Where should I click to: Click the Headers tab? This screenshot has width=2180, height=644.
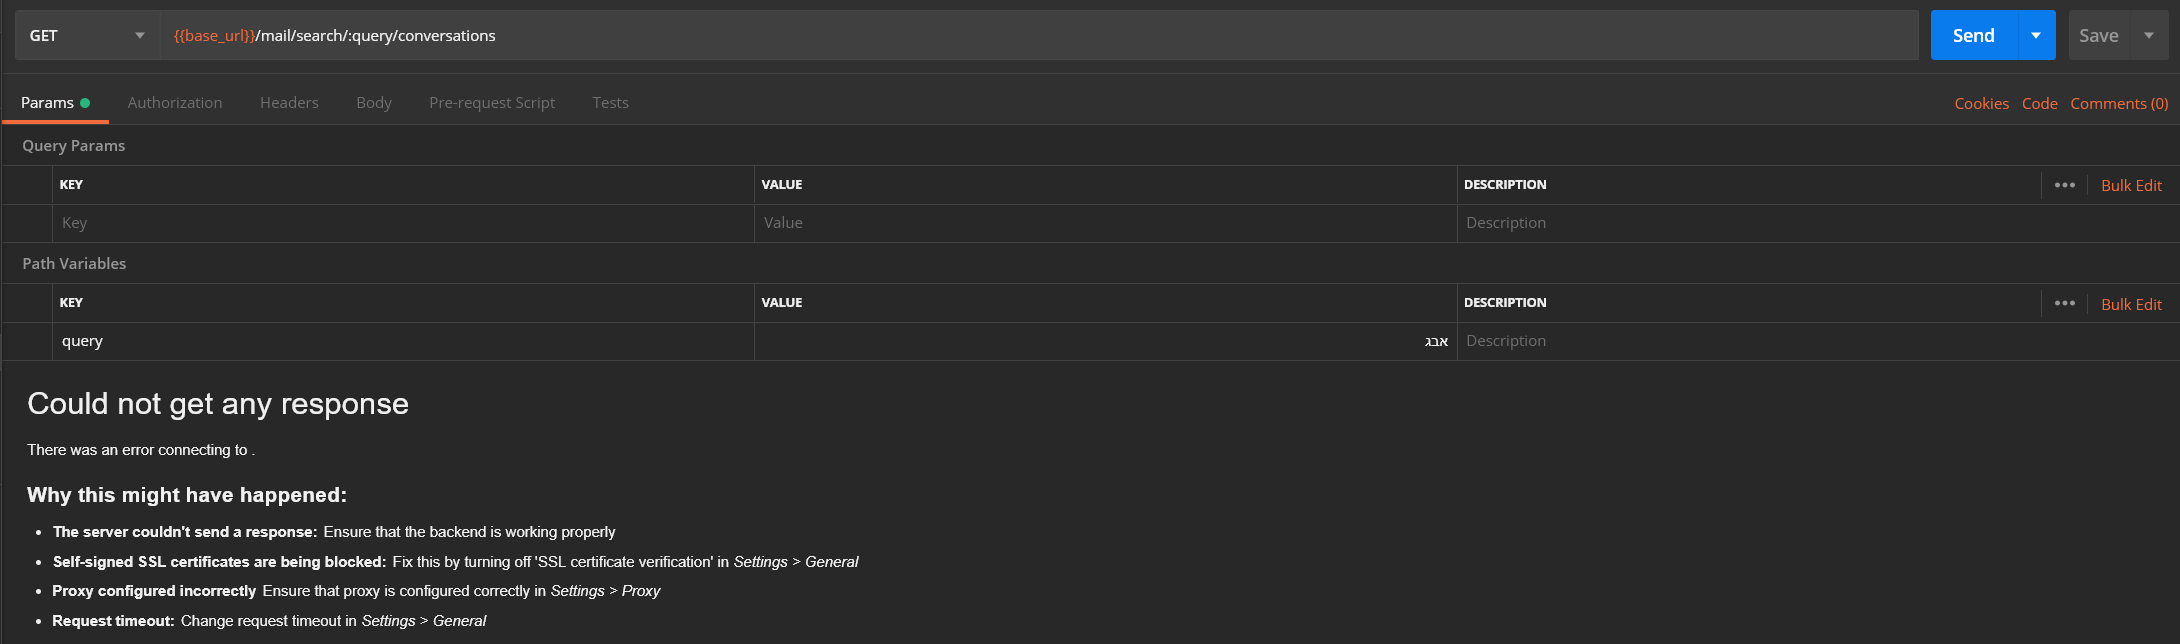click(288, 102)
